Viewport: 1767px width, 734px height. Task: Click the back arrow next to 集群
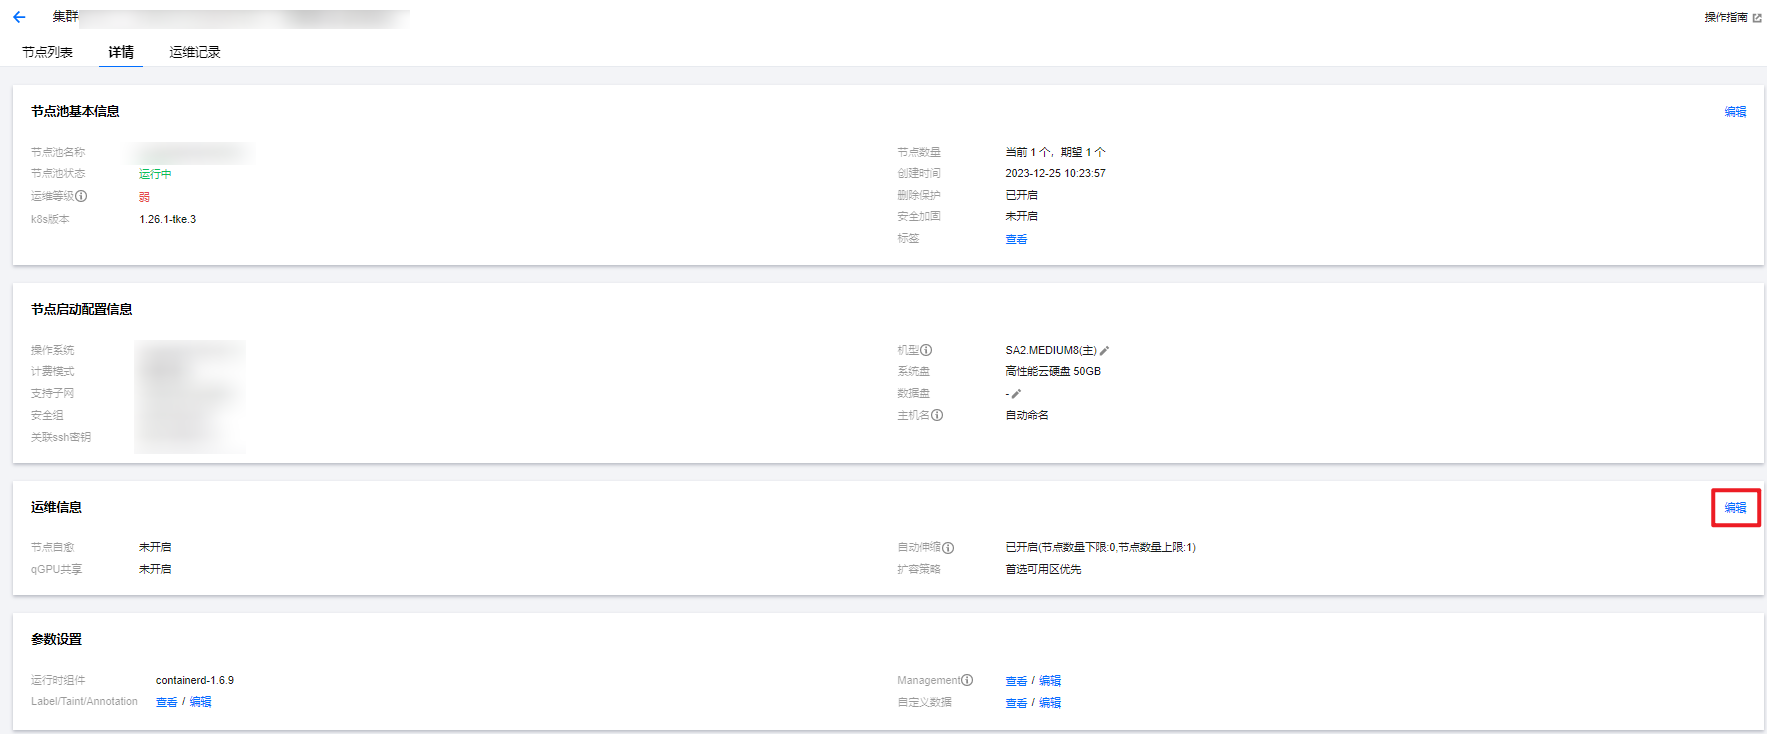point(19,17)
